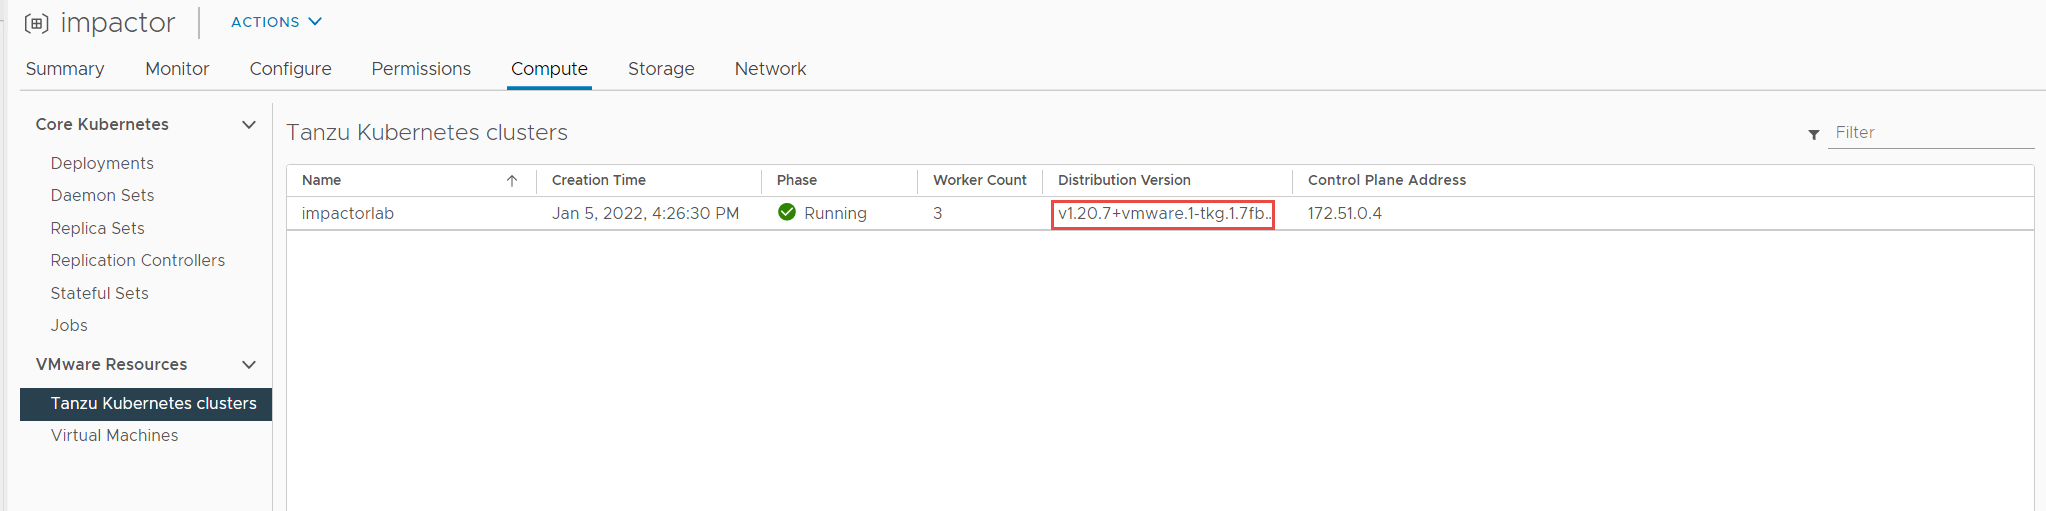Select Replication Controllers item
The height and width of the screenshot is (511, 2046).
(x=138, y=261)
